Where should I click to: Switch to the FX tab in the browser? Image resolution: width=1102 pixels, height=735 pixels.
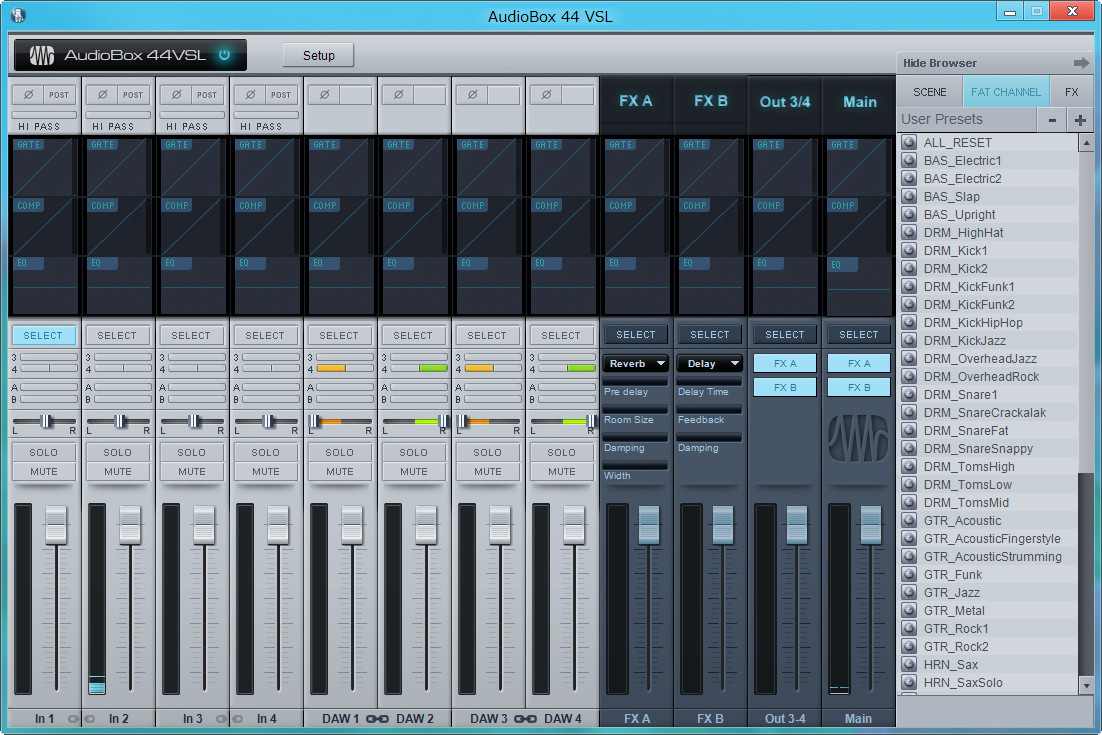1072,92
